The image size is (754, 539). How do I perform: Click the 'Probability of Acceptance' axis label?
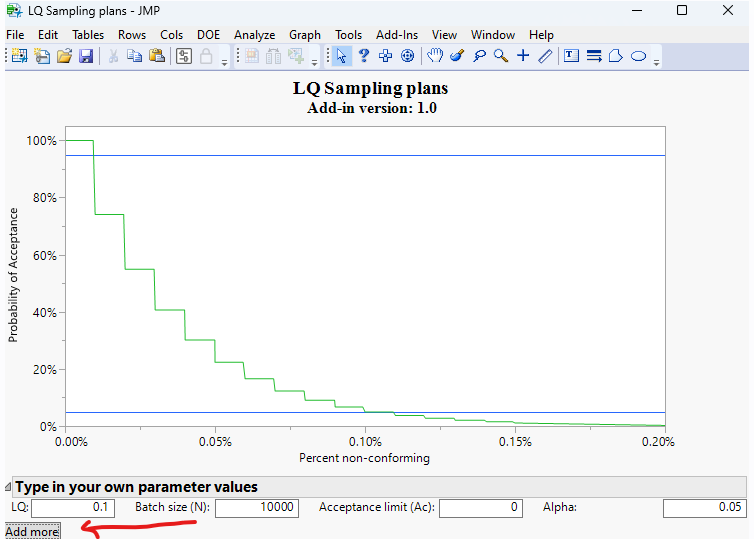(13, 275)
